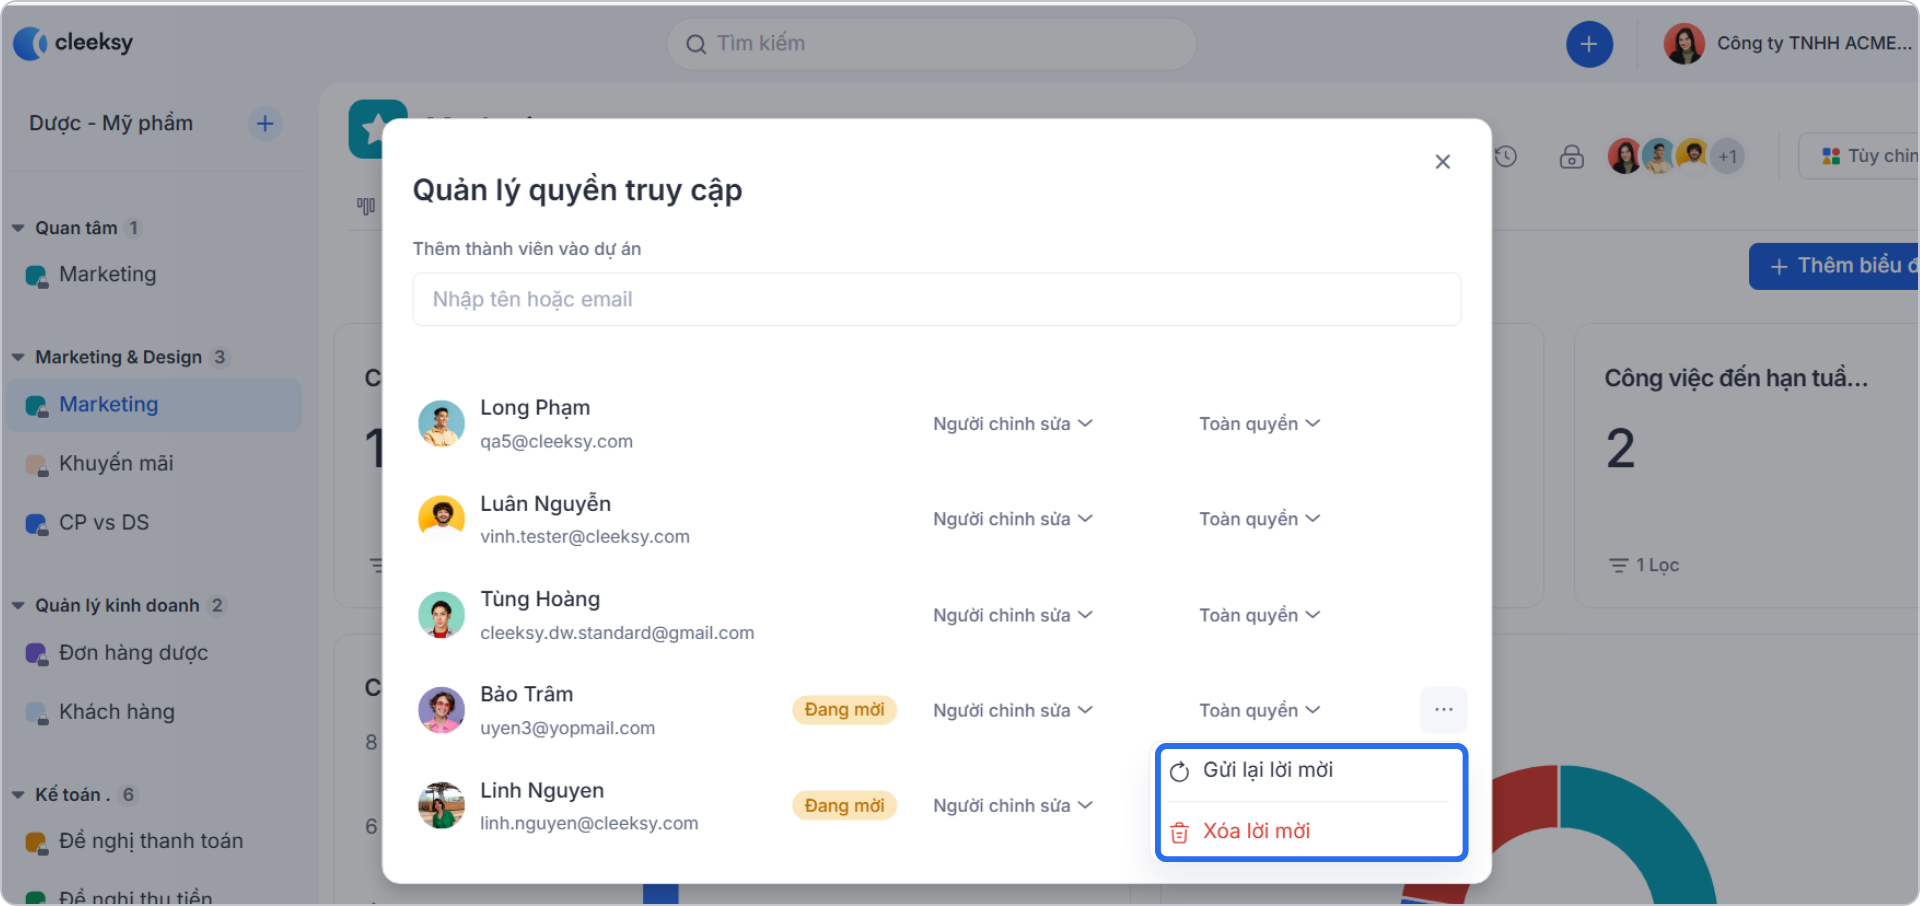Open role dropdown for Long Phạm

[x=1013, y=424]
